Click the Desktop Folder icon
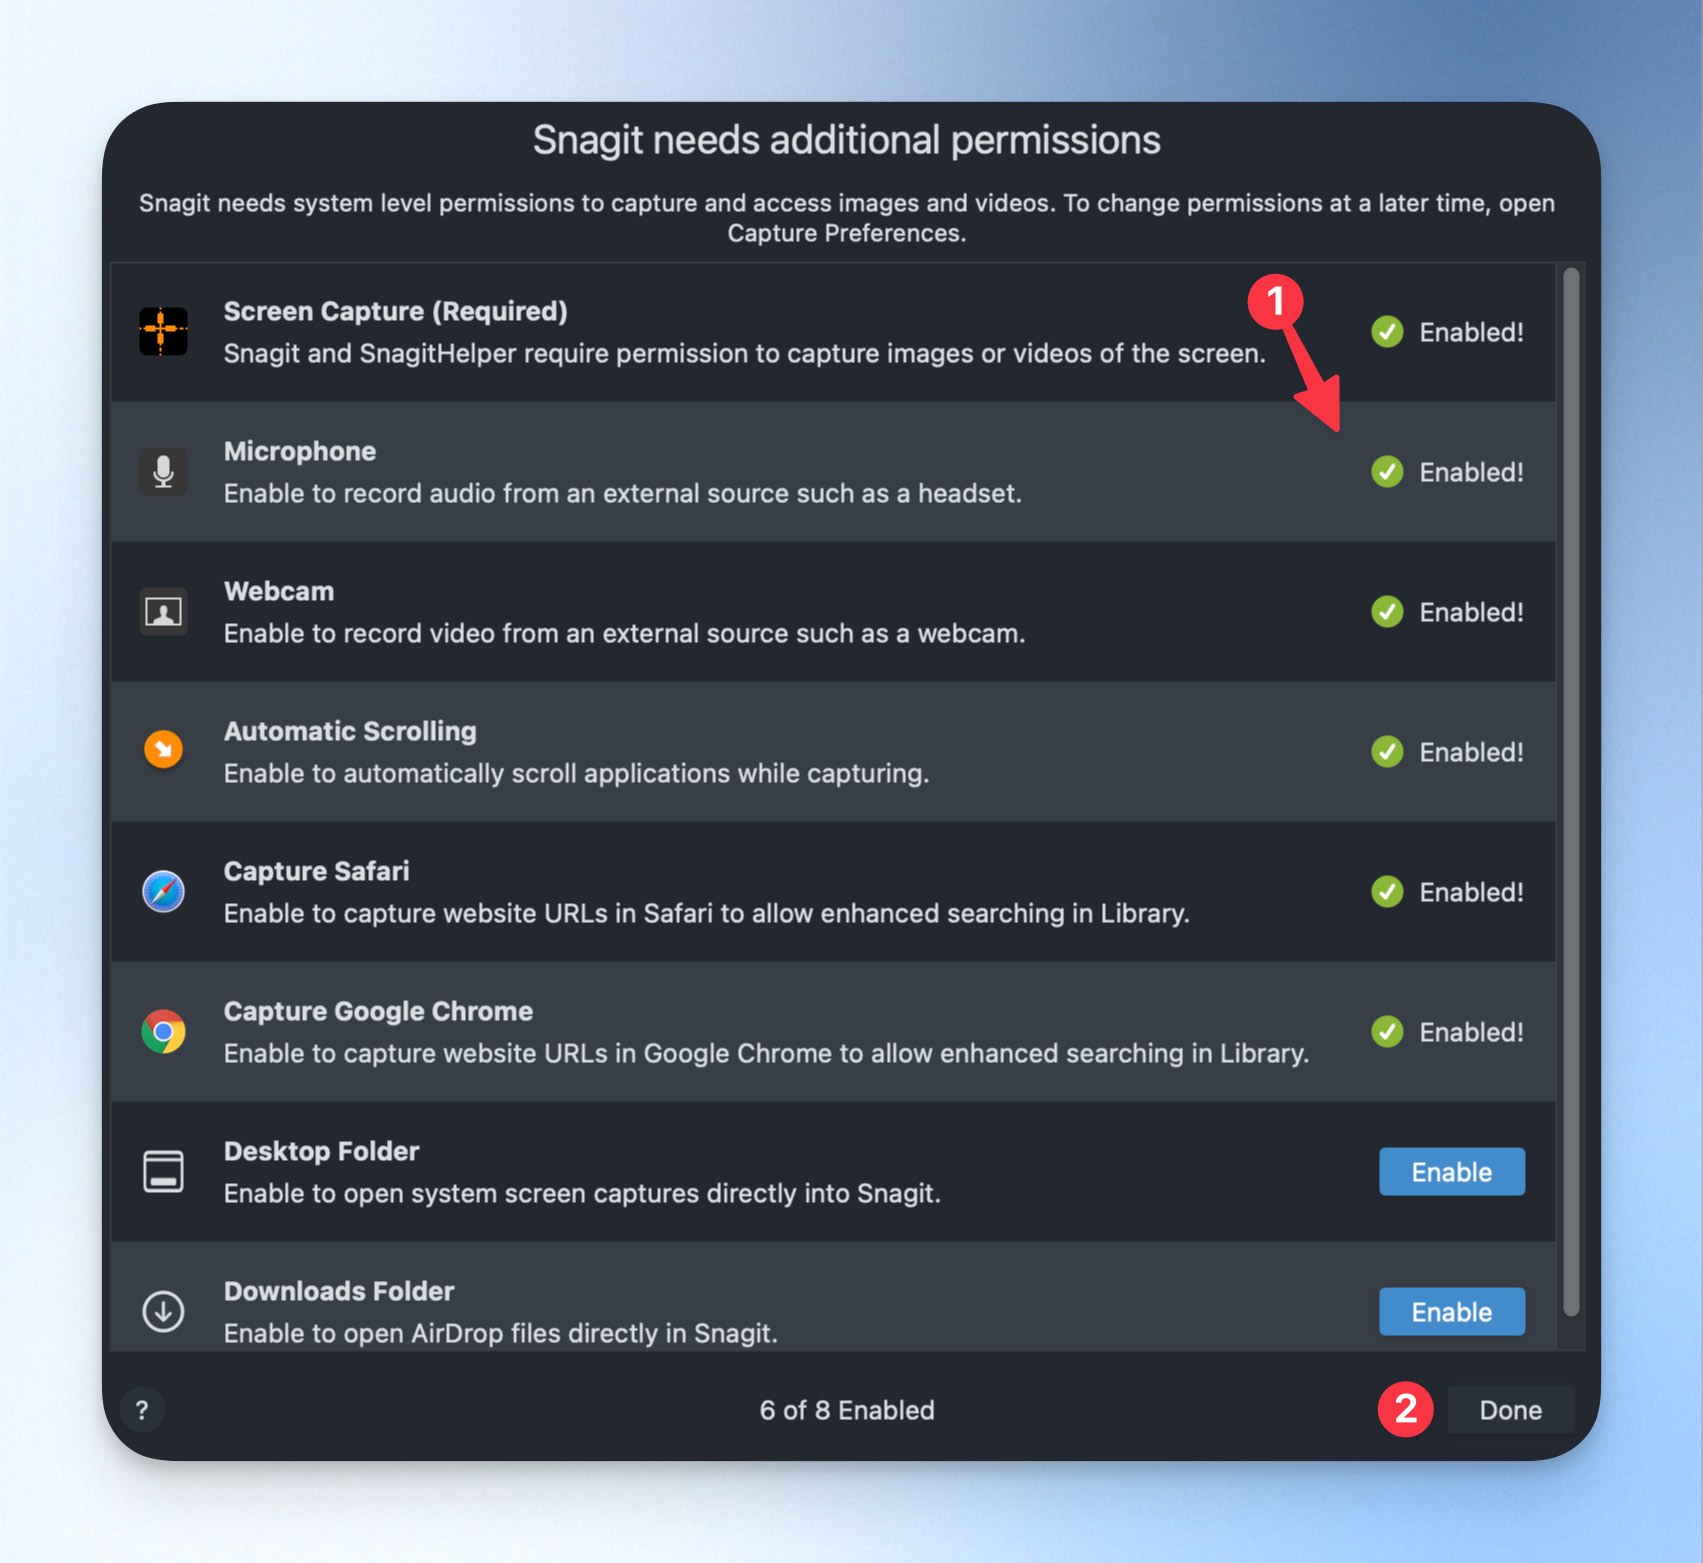This screenshot has width=1703, height=1563. [163, 1171]
